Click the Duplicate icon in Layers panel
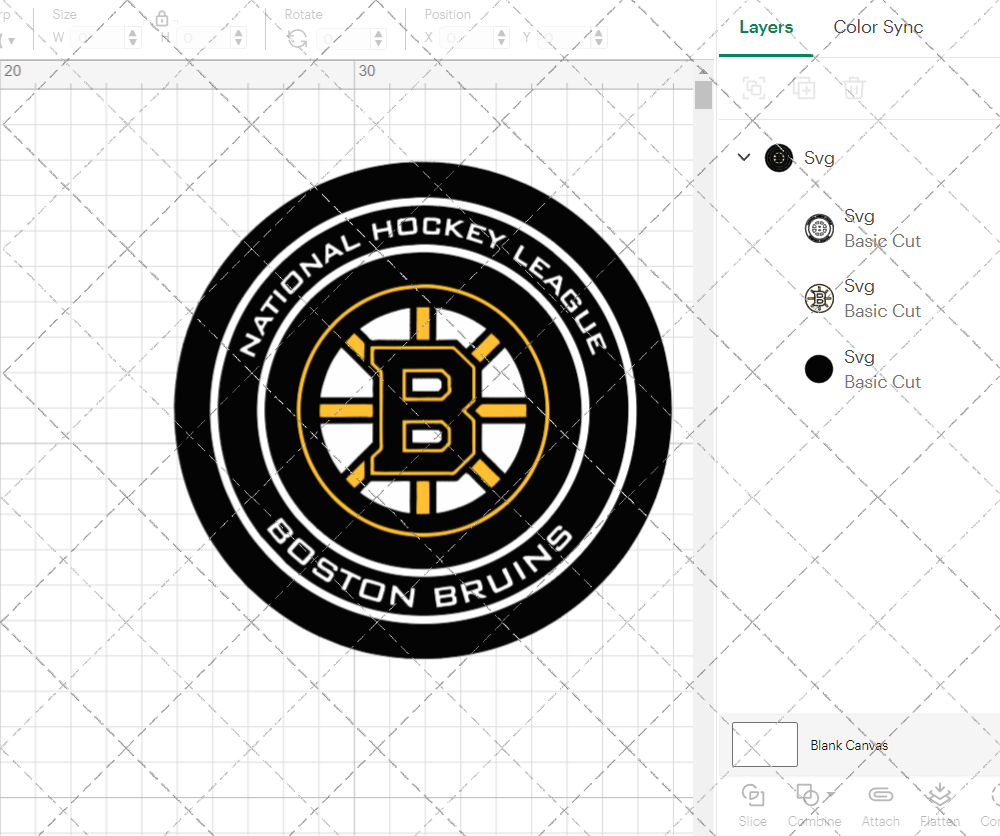The width and height of the screenshot is (1000, 836). 804,88
